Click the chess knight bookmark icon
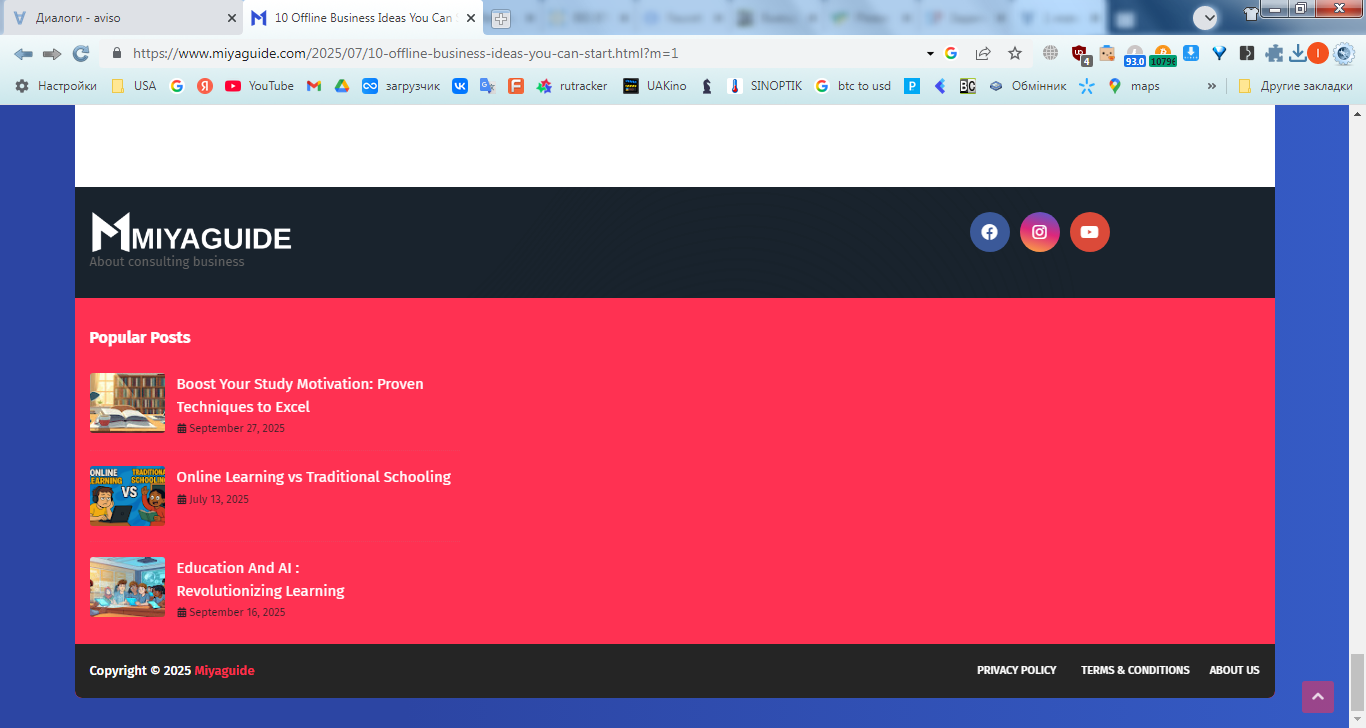This screenshot has height=728, width=1366. pos(707,86)
